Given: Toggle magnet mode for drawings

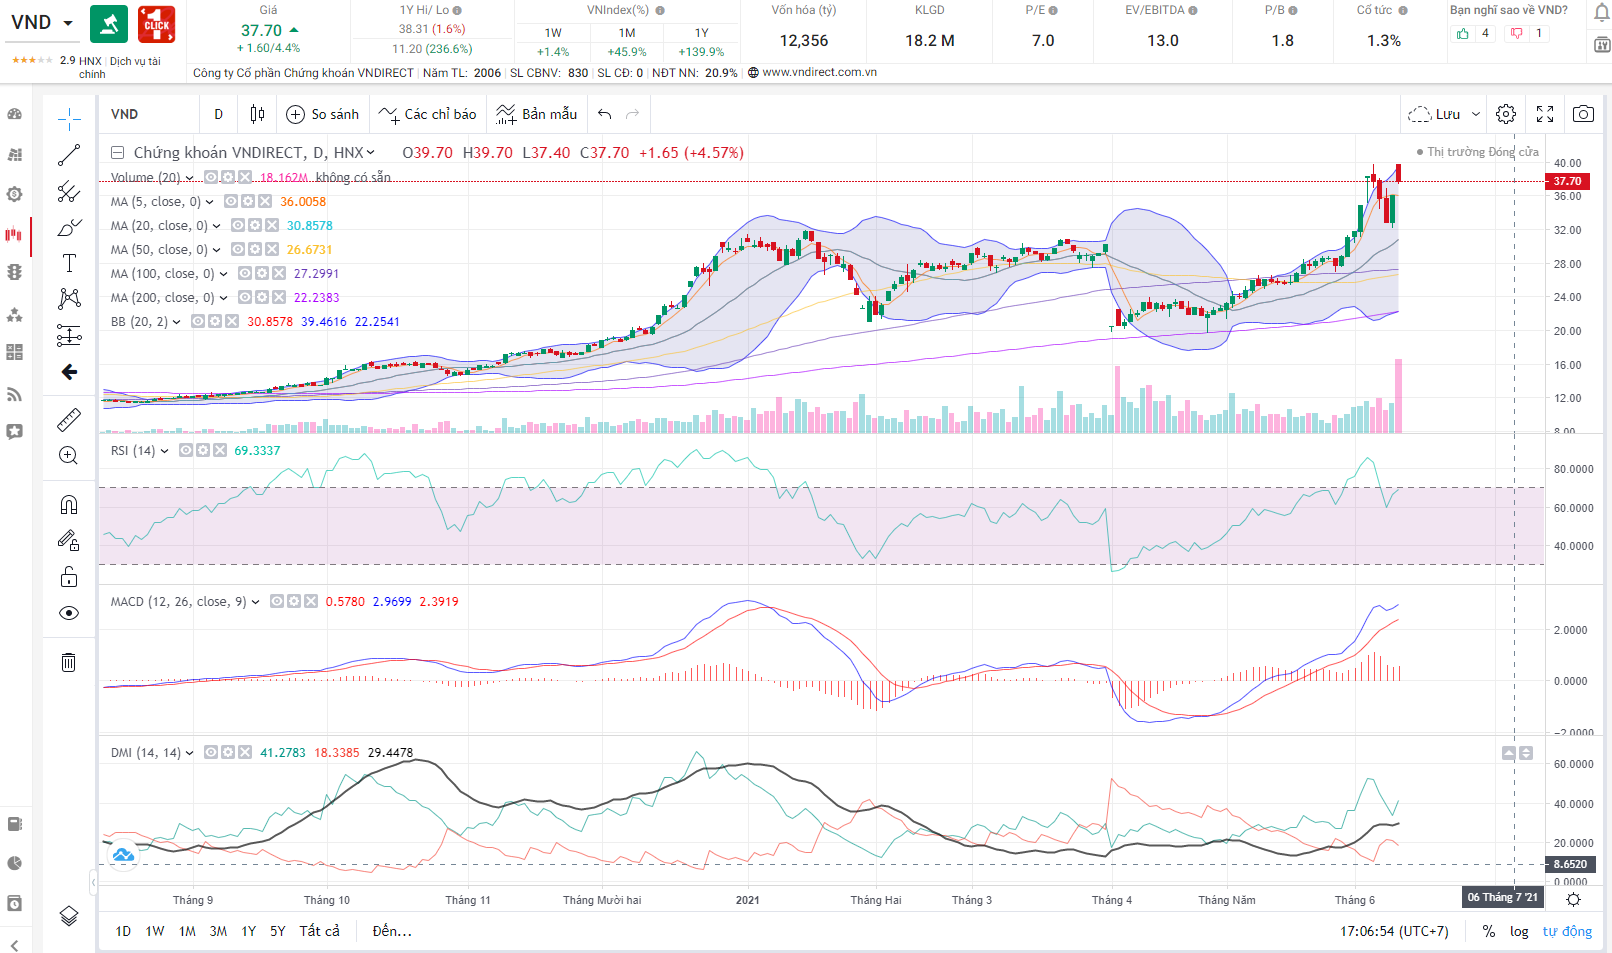Looking at the screenshot, I should 69,504.
